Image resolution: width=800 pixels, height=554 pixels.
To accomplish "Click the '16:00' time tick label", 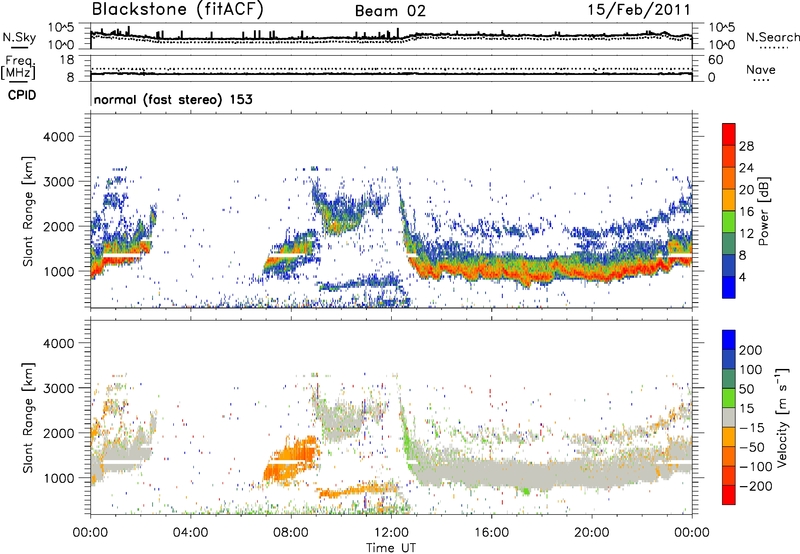I will coord(491,533).
